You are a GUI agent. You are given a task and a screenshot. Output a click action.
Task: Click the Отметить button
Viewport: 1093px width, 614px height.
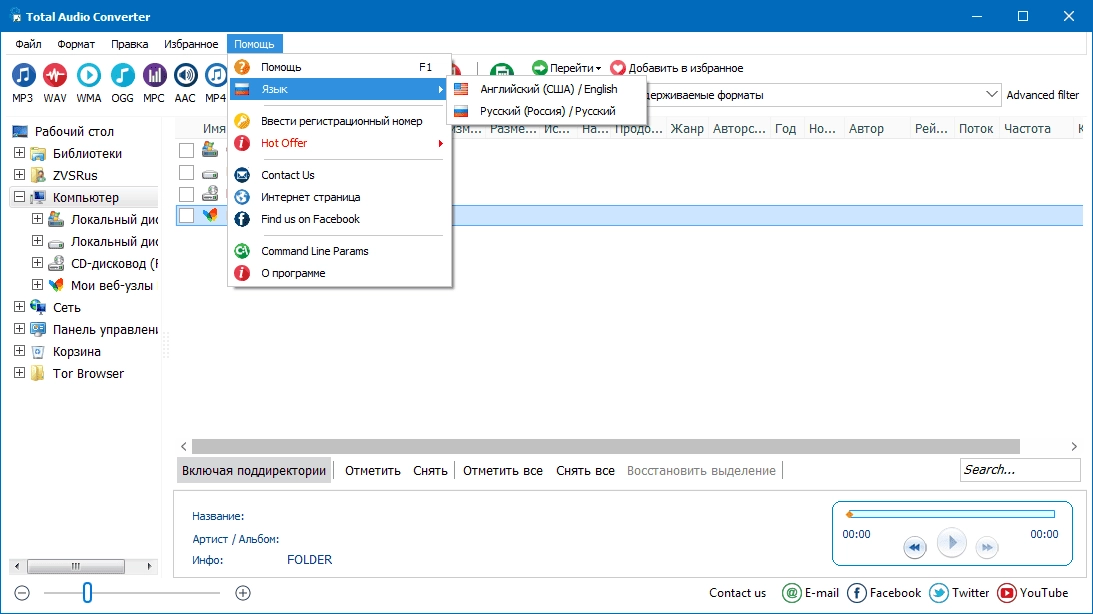[373, 470]
